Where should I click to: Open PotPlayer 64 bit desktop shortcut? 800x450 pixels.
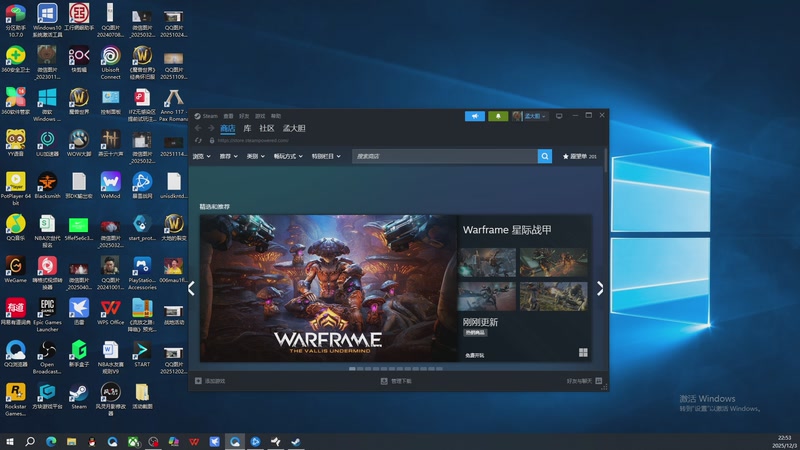(15, 188)
